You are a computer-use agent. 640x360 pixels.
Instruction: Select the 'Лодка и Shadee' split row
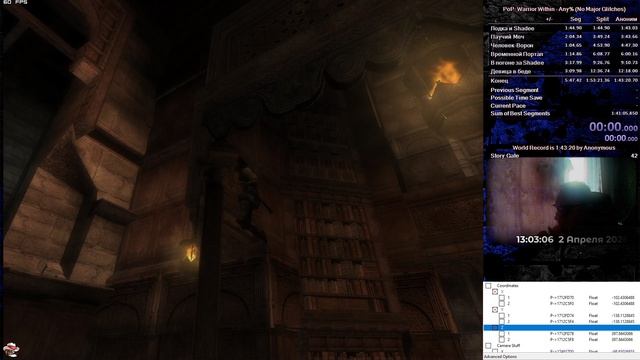coord(564,28)
